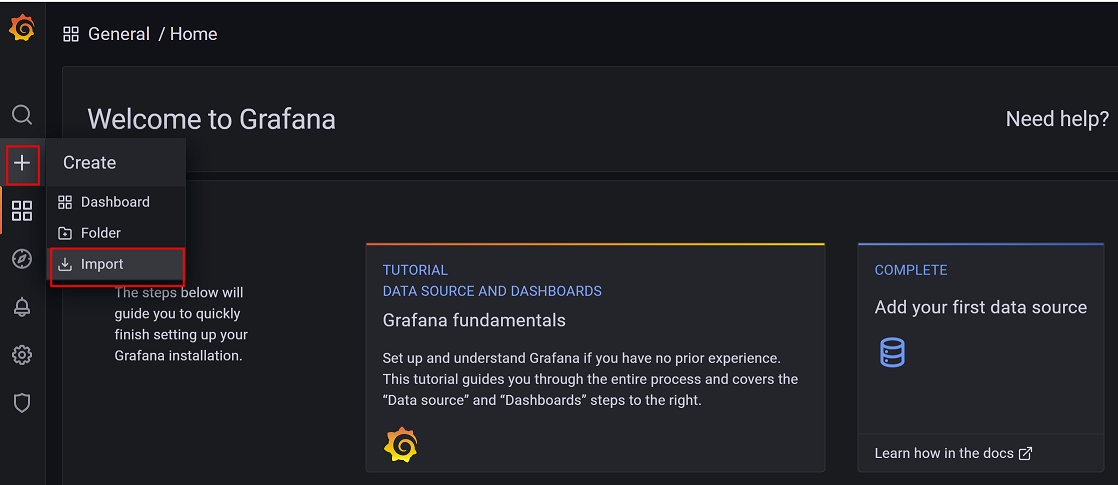Screen dimensions: 1118x485
Task: Open the Configuration gear icon
Action: pos(22,355)
